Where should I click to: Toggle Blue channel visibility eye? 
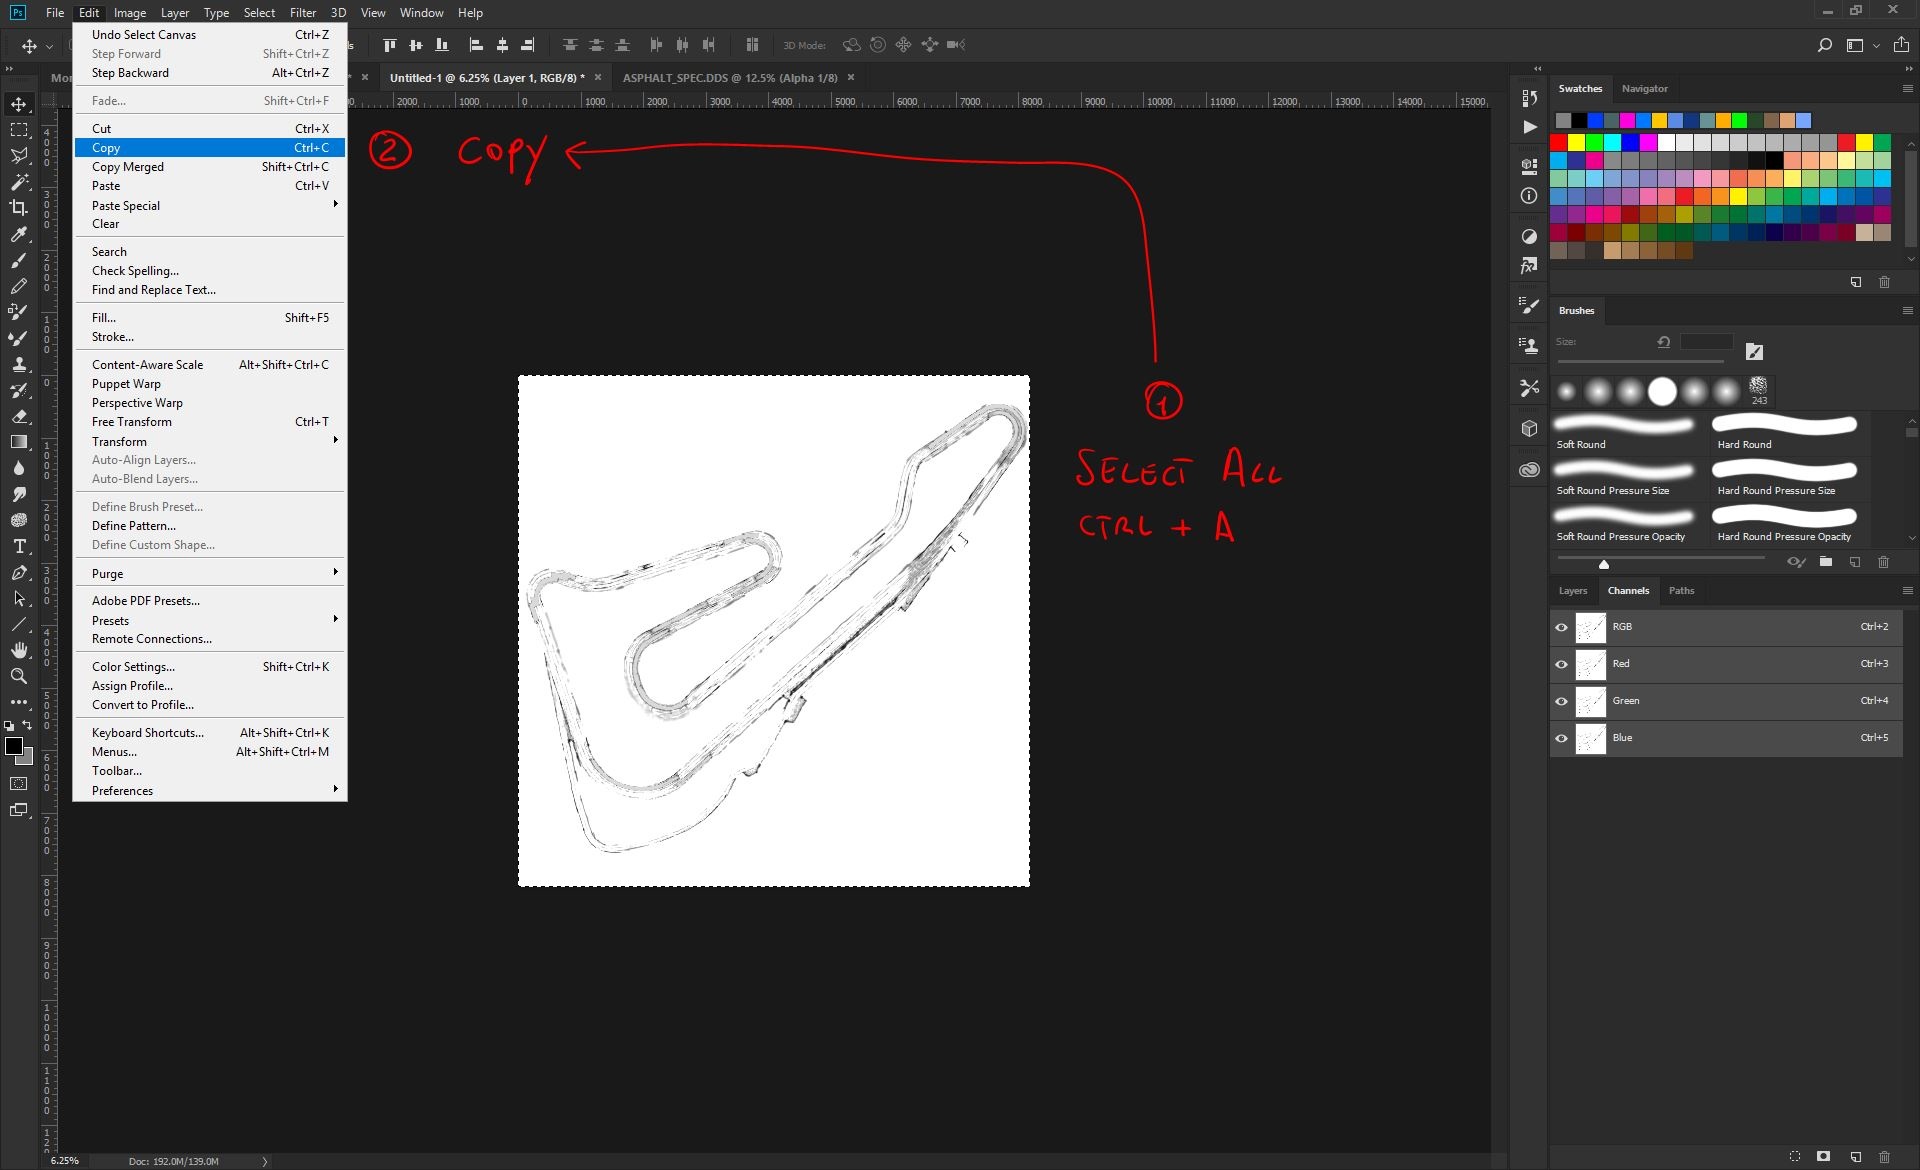1561,738
